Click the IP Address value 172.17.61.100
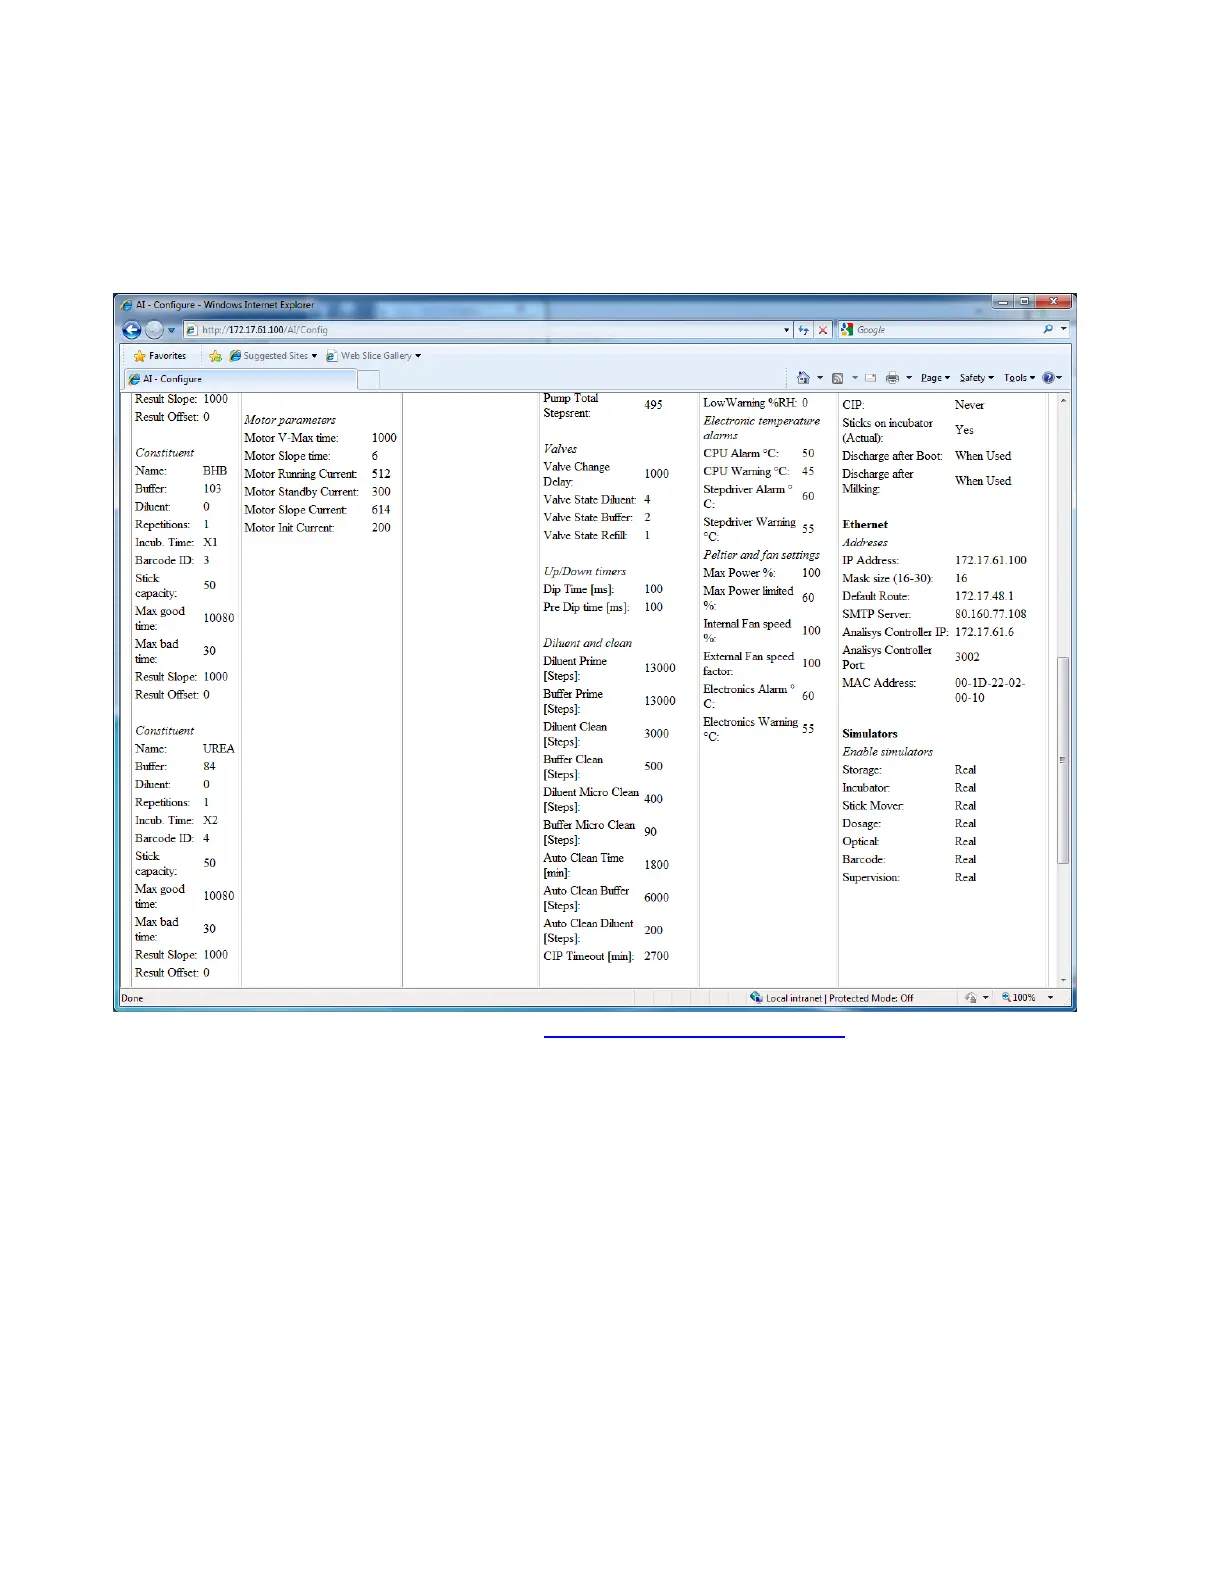This screenshot has width=1224, height=1584. tap(990, 560)
